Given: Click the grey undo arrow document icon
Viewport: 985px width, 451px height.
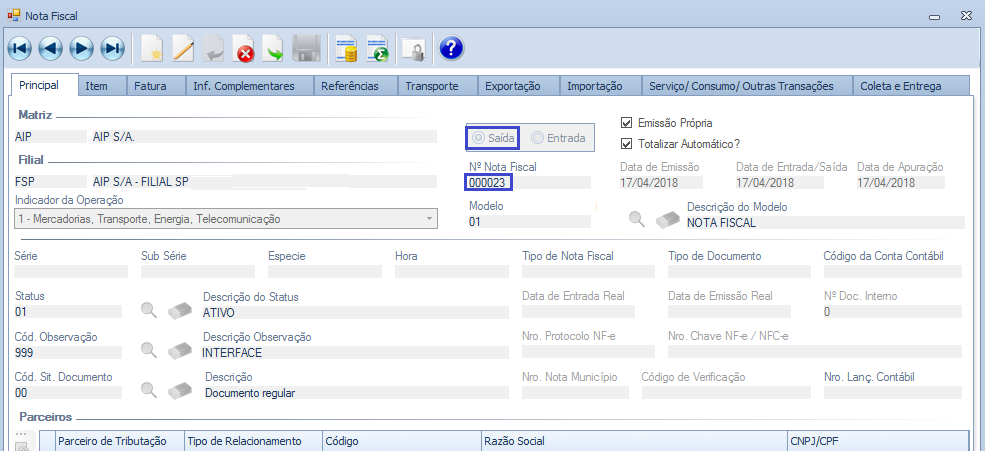Looking at the screenshot, I should [214, 49].
